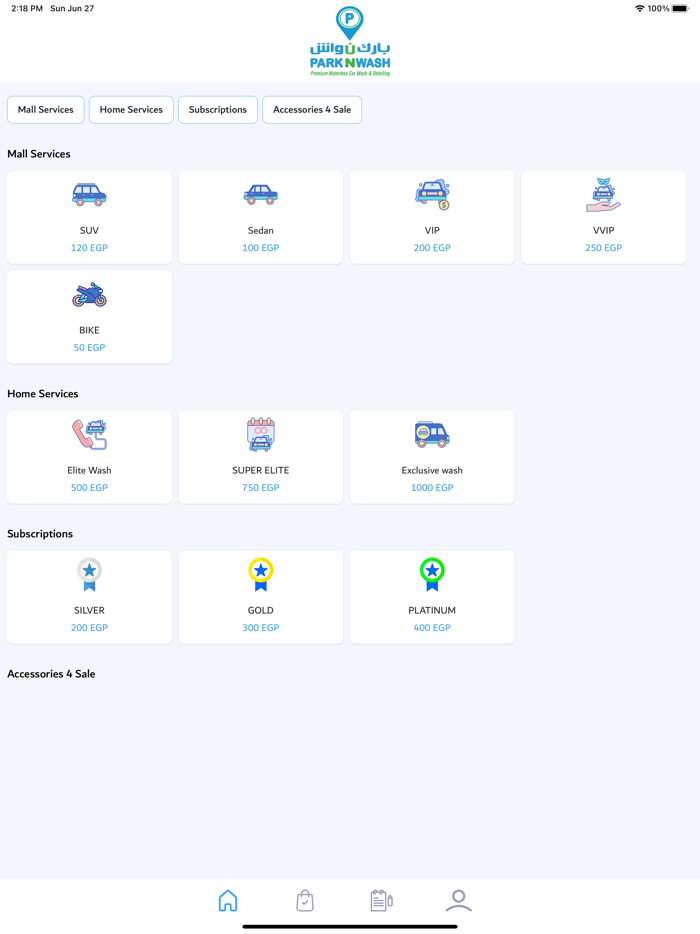Viewport: 700px width, 934px height.
Task: Click the 120 EGP price
Action: (89, 248)
